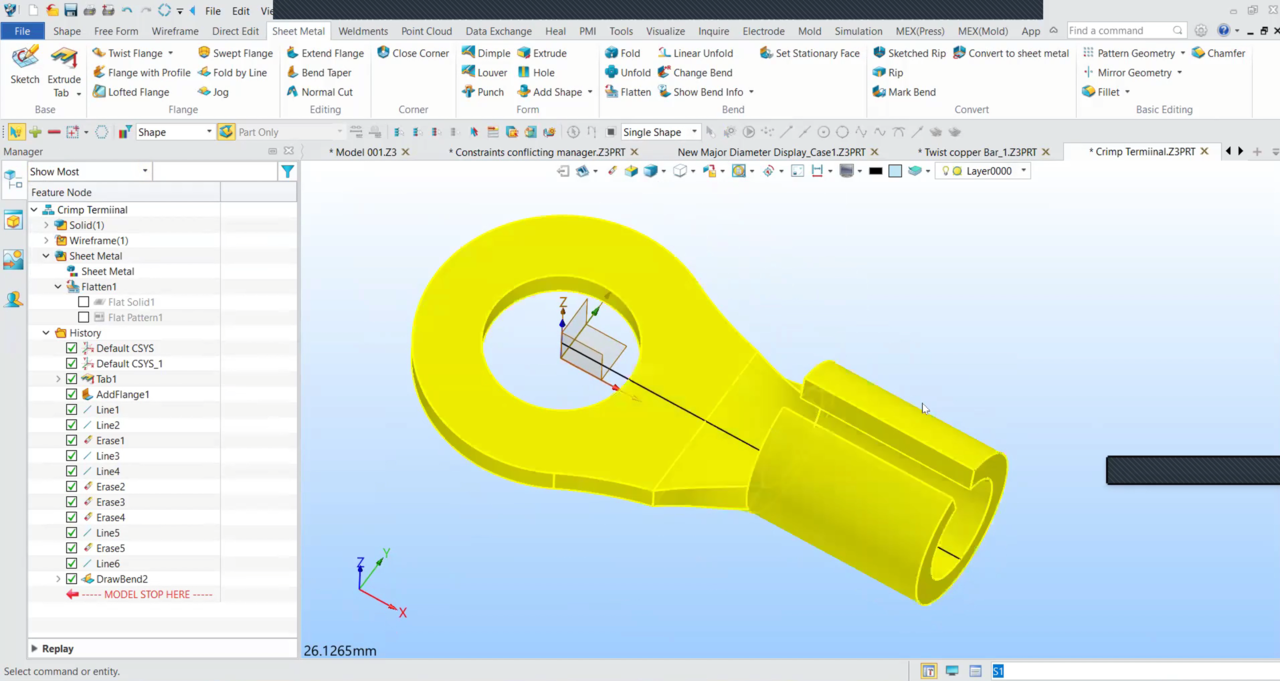Open the Layer0000 layer dropdown
The image size is (1280, 681).
(x=1023, y=171)
